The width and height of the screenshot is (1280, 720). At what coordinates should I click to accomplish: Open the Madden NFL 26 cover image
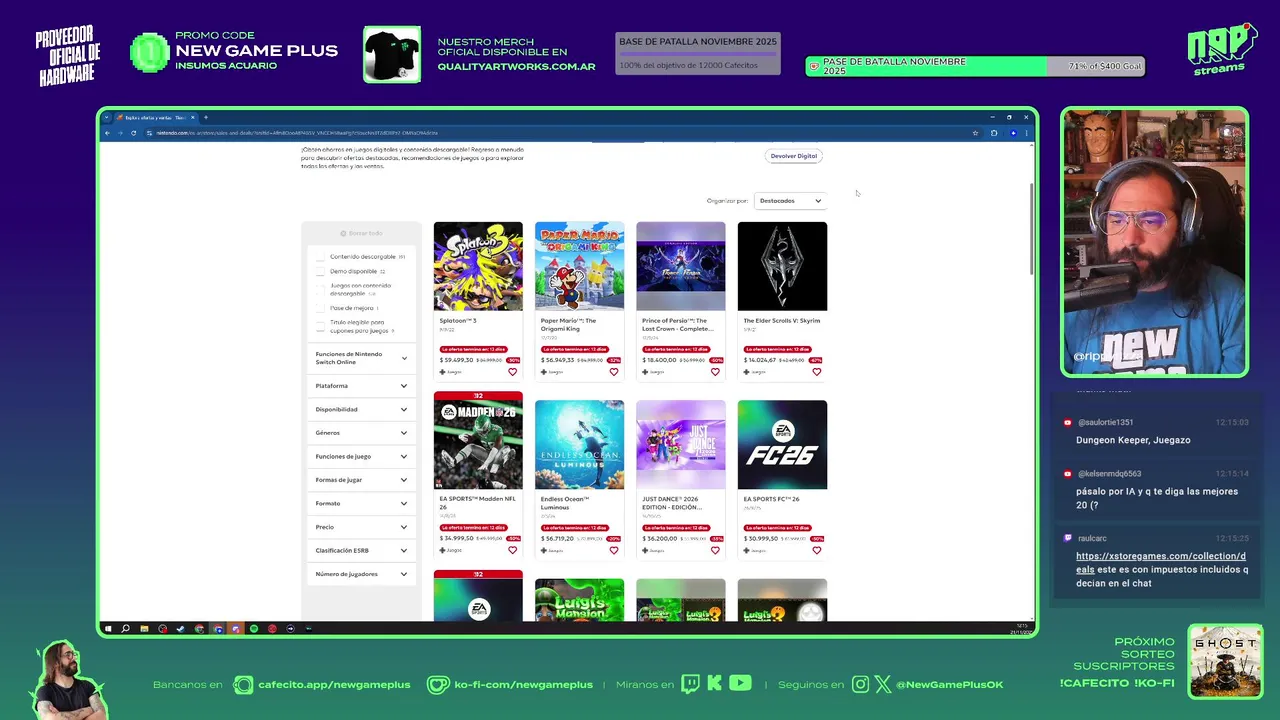478,445
